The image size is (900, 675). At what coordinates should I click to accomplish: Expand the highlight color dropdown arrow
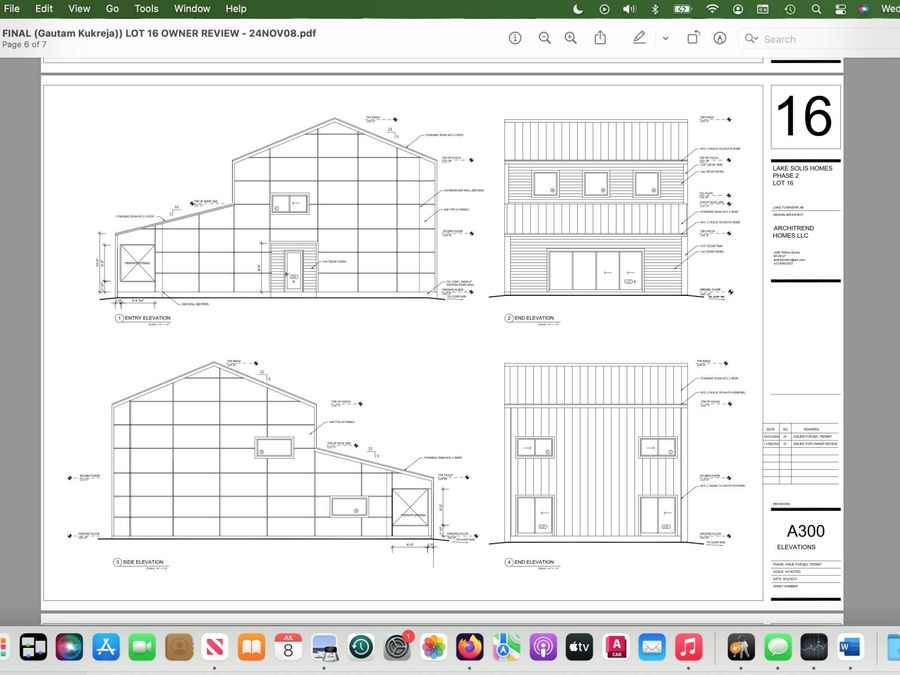[x=665, y=38]
